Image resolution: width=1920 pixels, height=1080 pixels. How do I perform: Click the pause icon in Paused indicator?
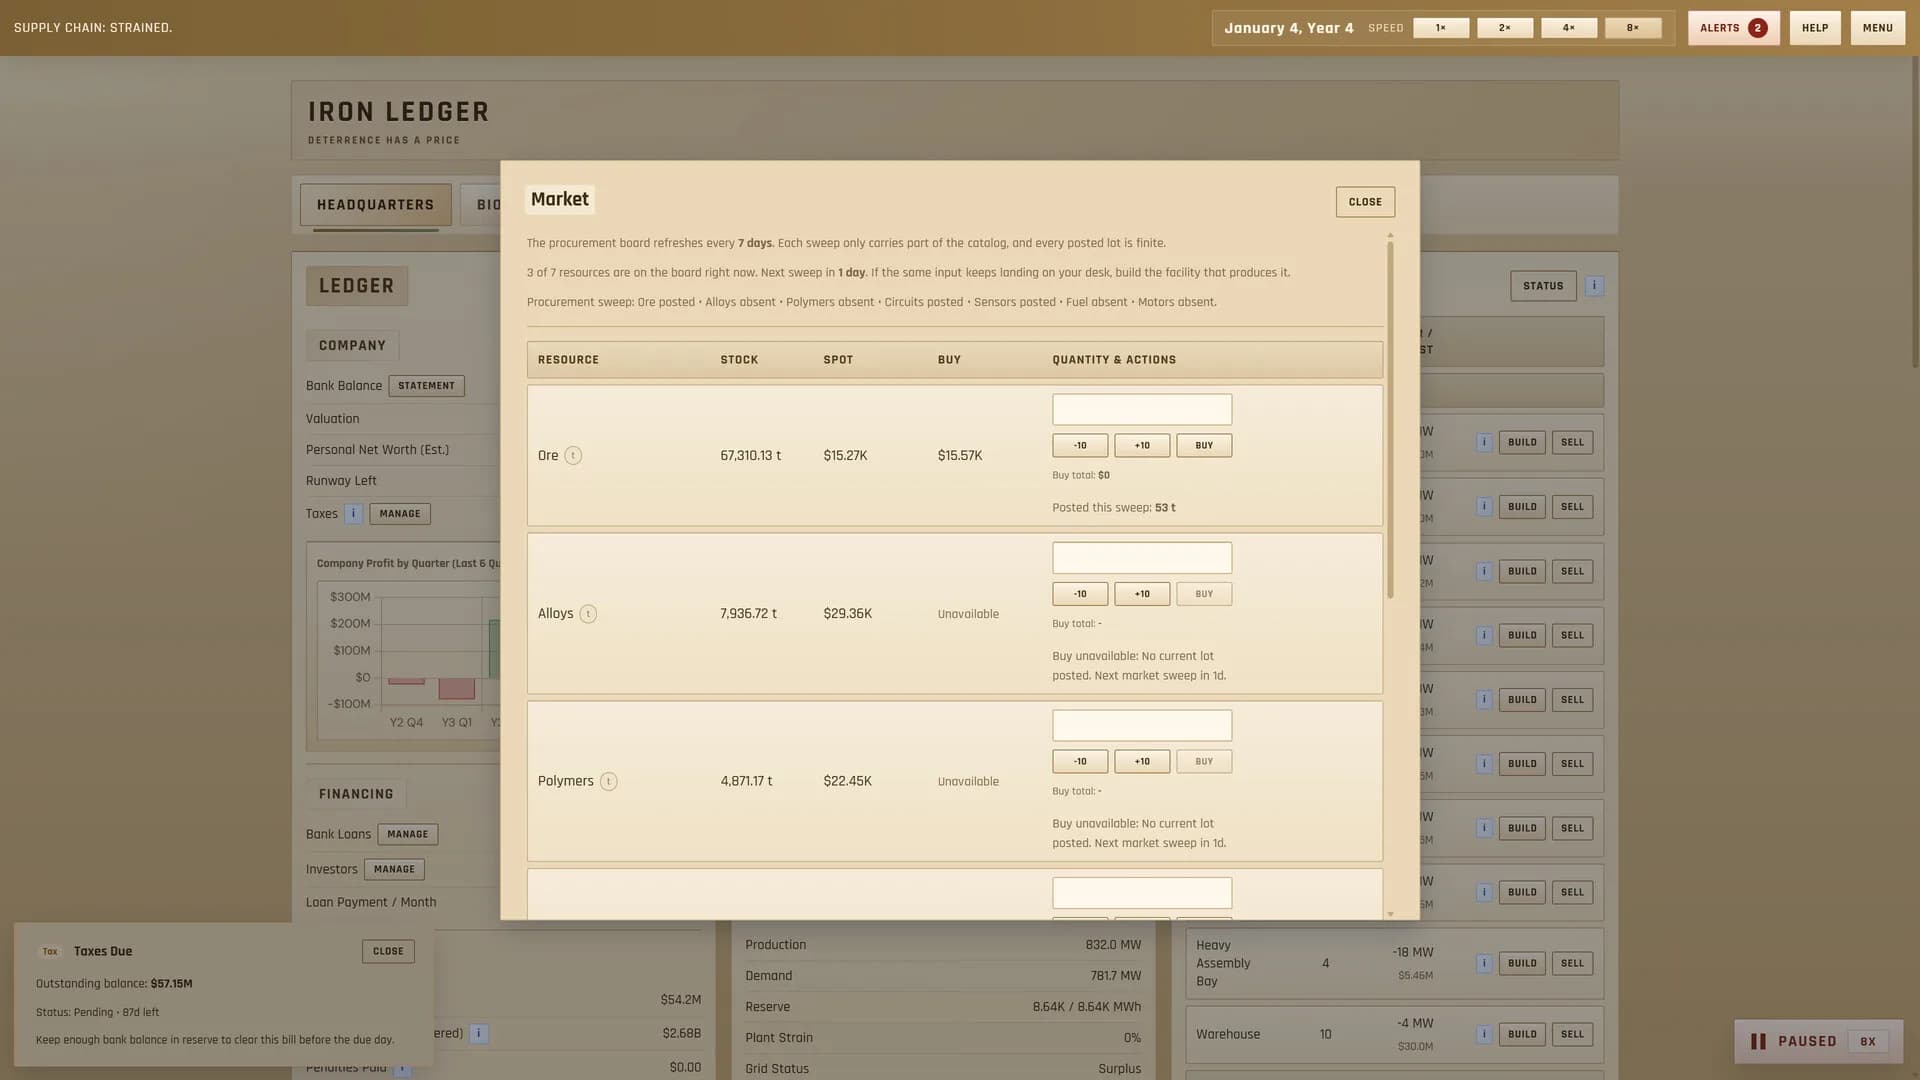coord(1758,1042)
